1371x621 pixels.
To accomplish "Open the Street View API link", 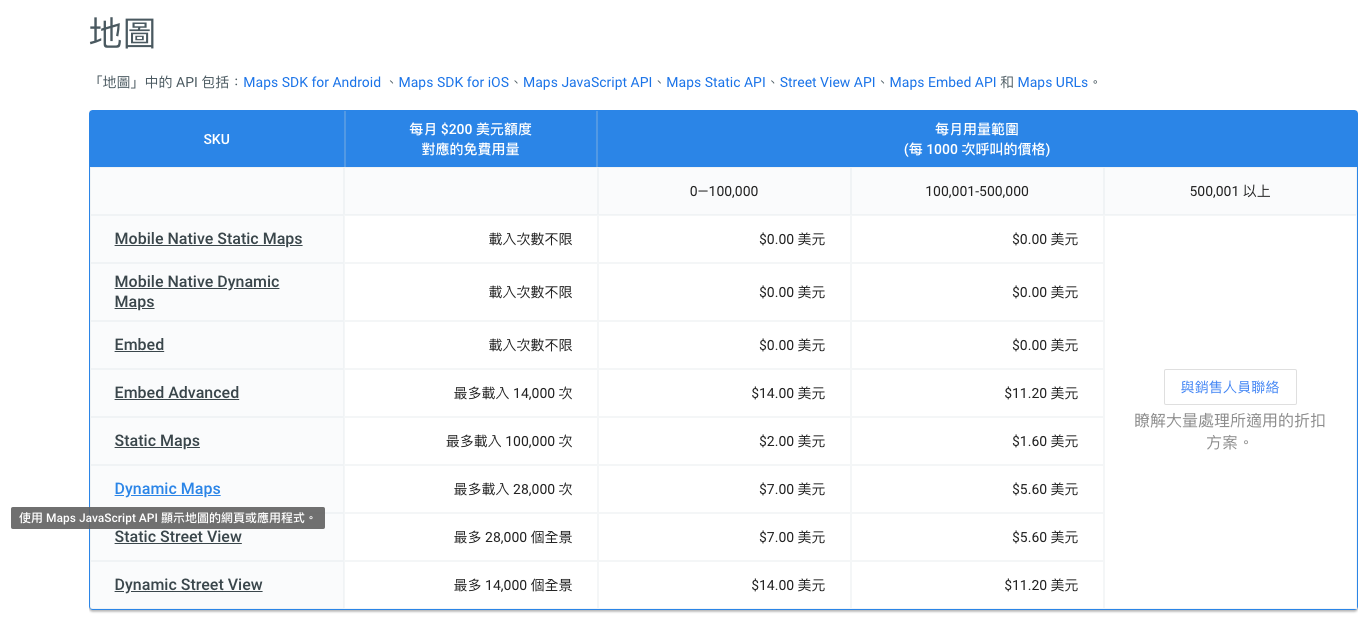I will [x=827, y=82].
